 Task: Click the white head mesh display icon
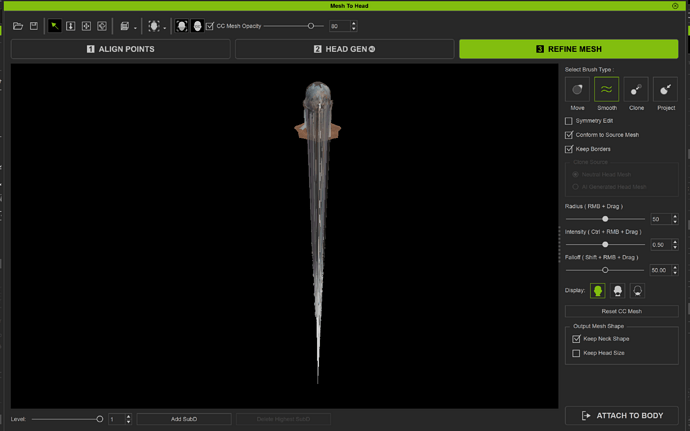[x=197, y=26]
